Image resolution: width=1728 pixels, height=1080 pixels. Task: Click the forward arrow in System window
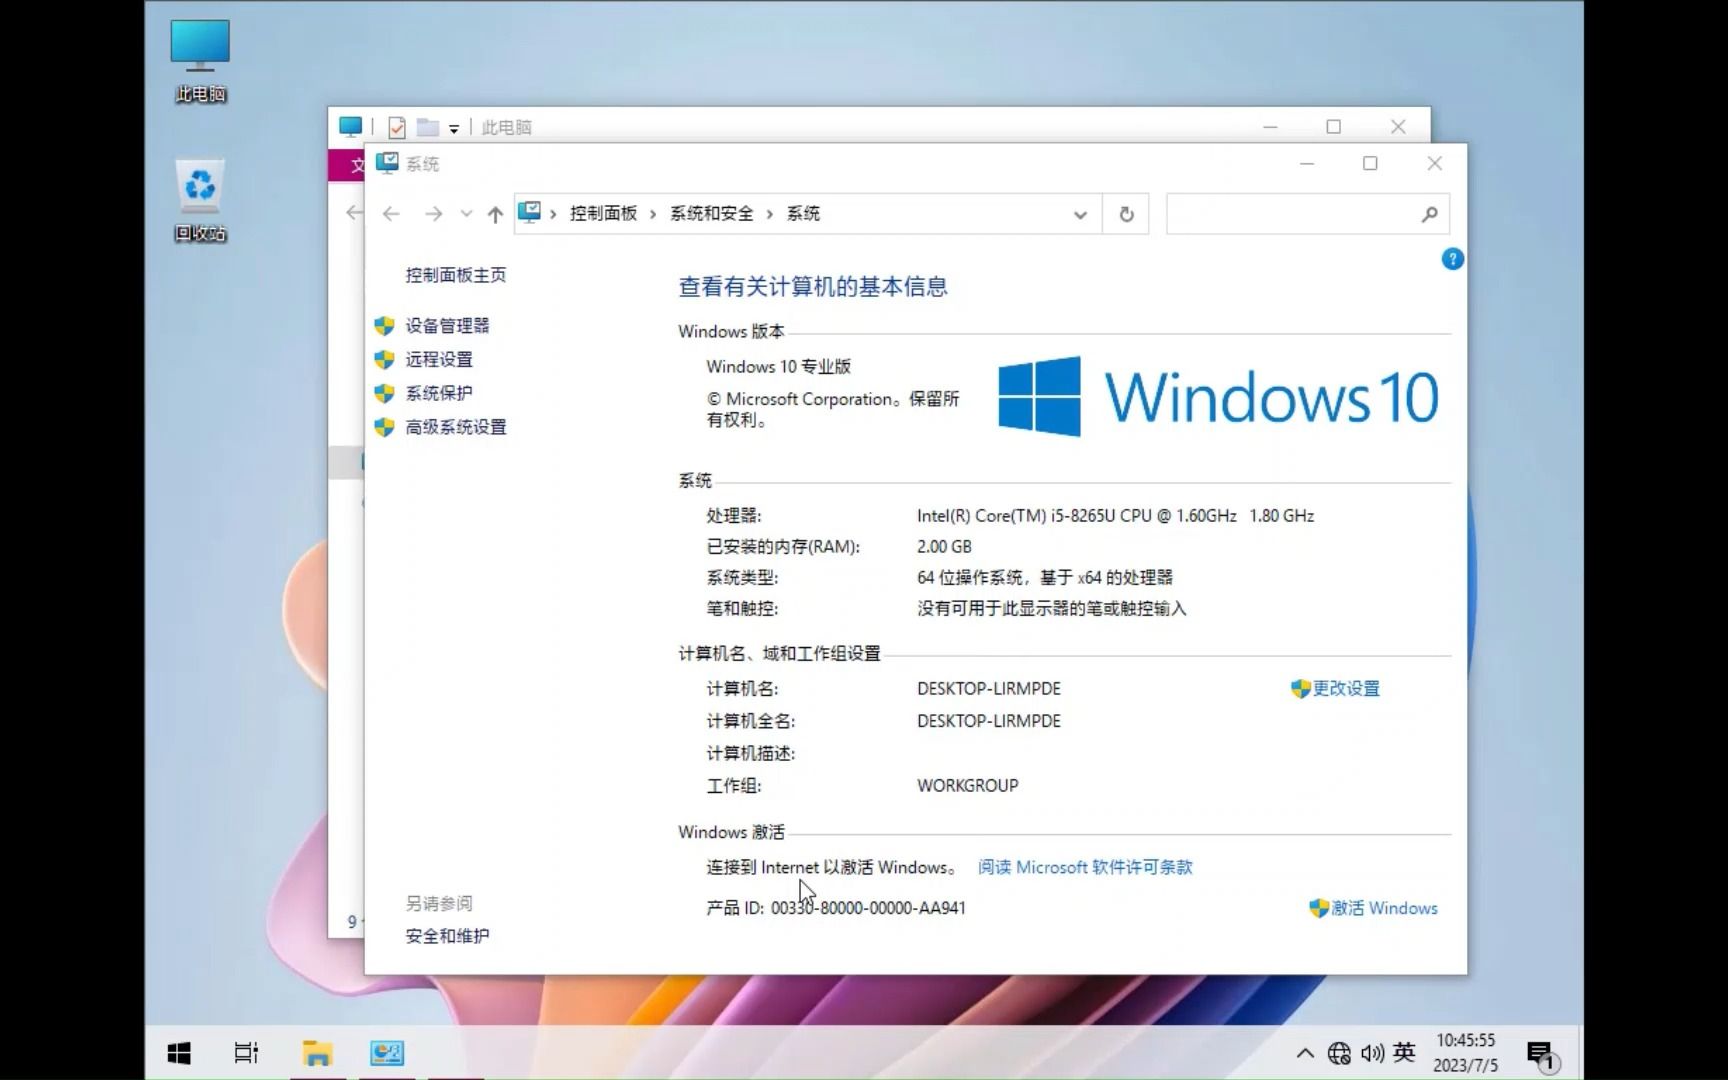pyautogui.click(x=433, y=214)
